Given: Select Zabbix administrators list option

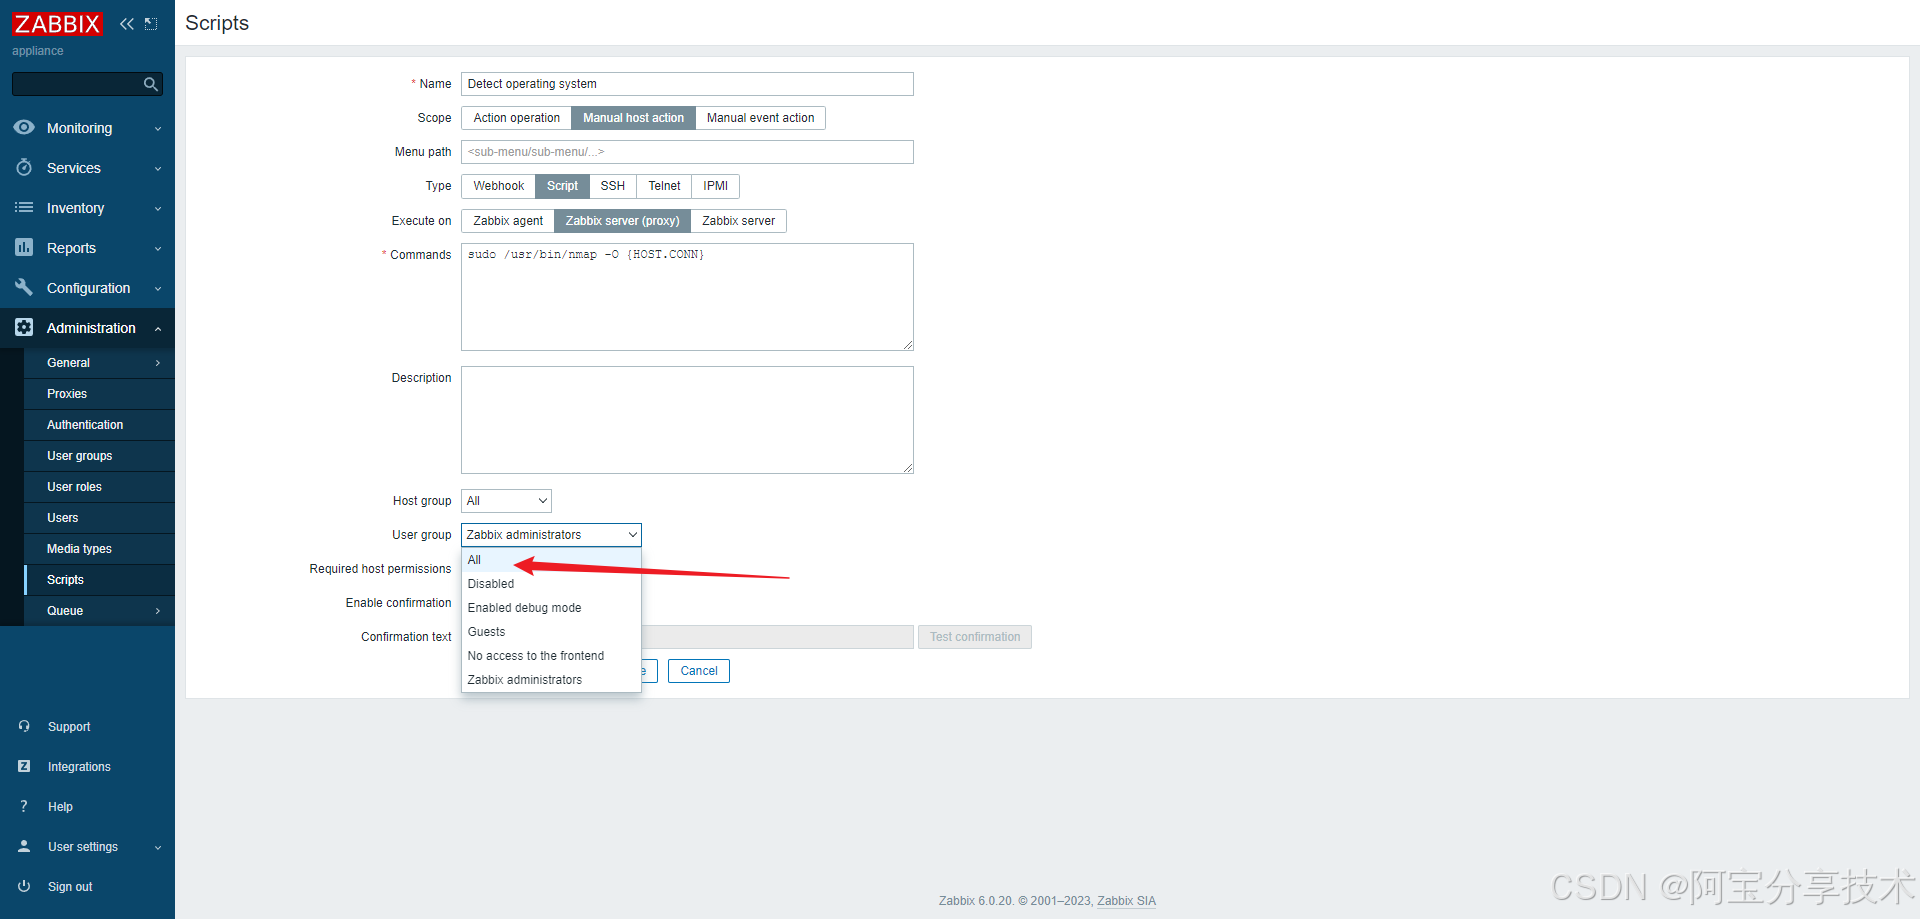Looking at the screenshot, I should click(551, 680).
